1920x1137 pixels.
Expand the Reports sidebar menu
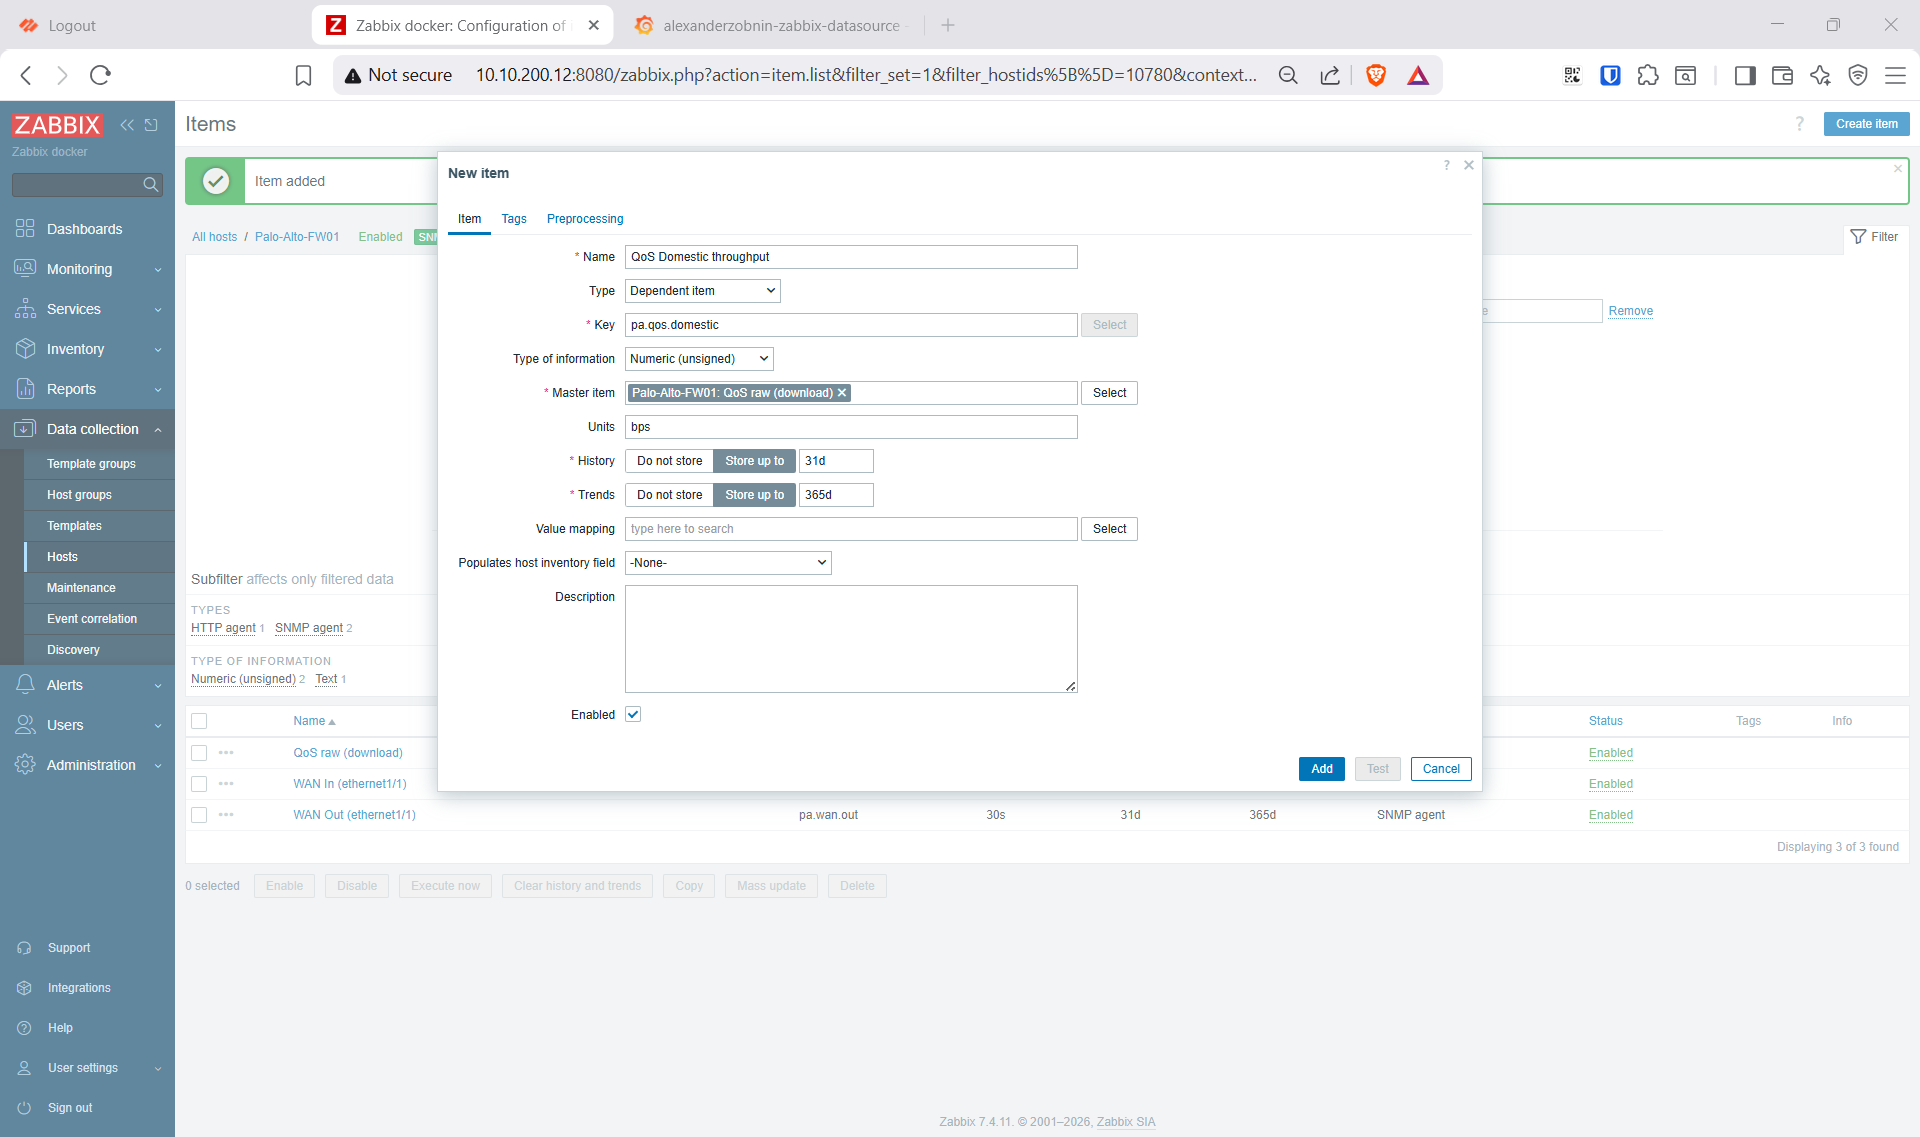click(87, 389)
